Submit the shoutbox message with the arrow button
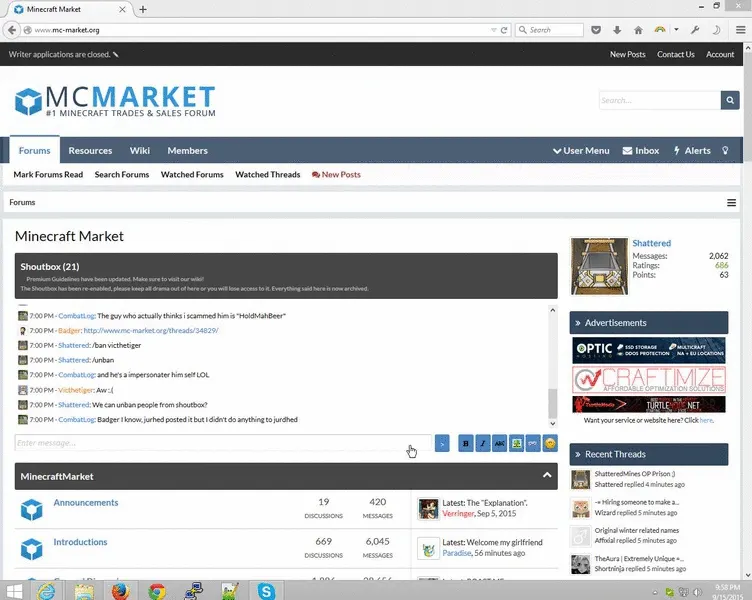This screenshot has width=752, height=600. (x=442, y=443)
